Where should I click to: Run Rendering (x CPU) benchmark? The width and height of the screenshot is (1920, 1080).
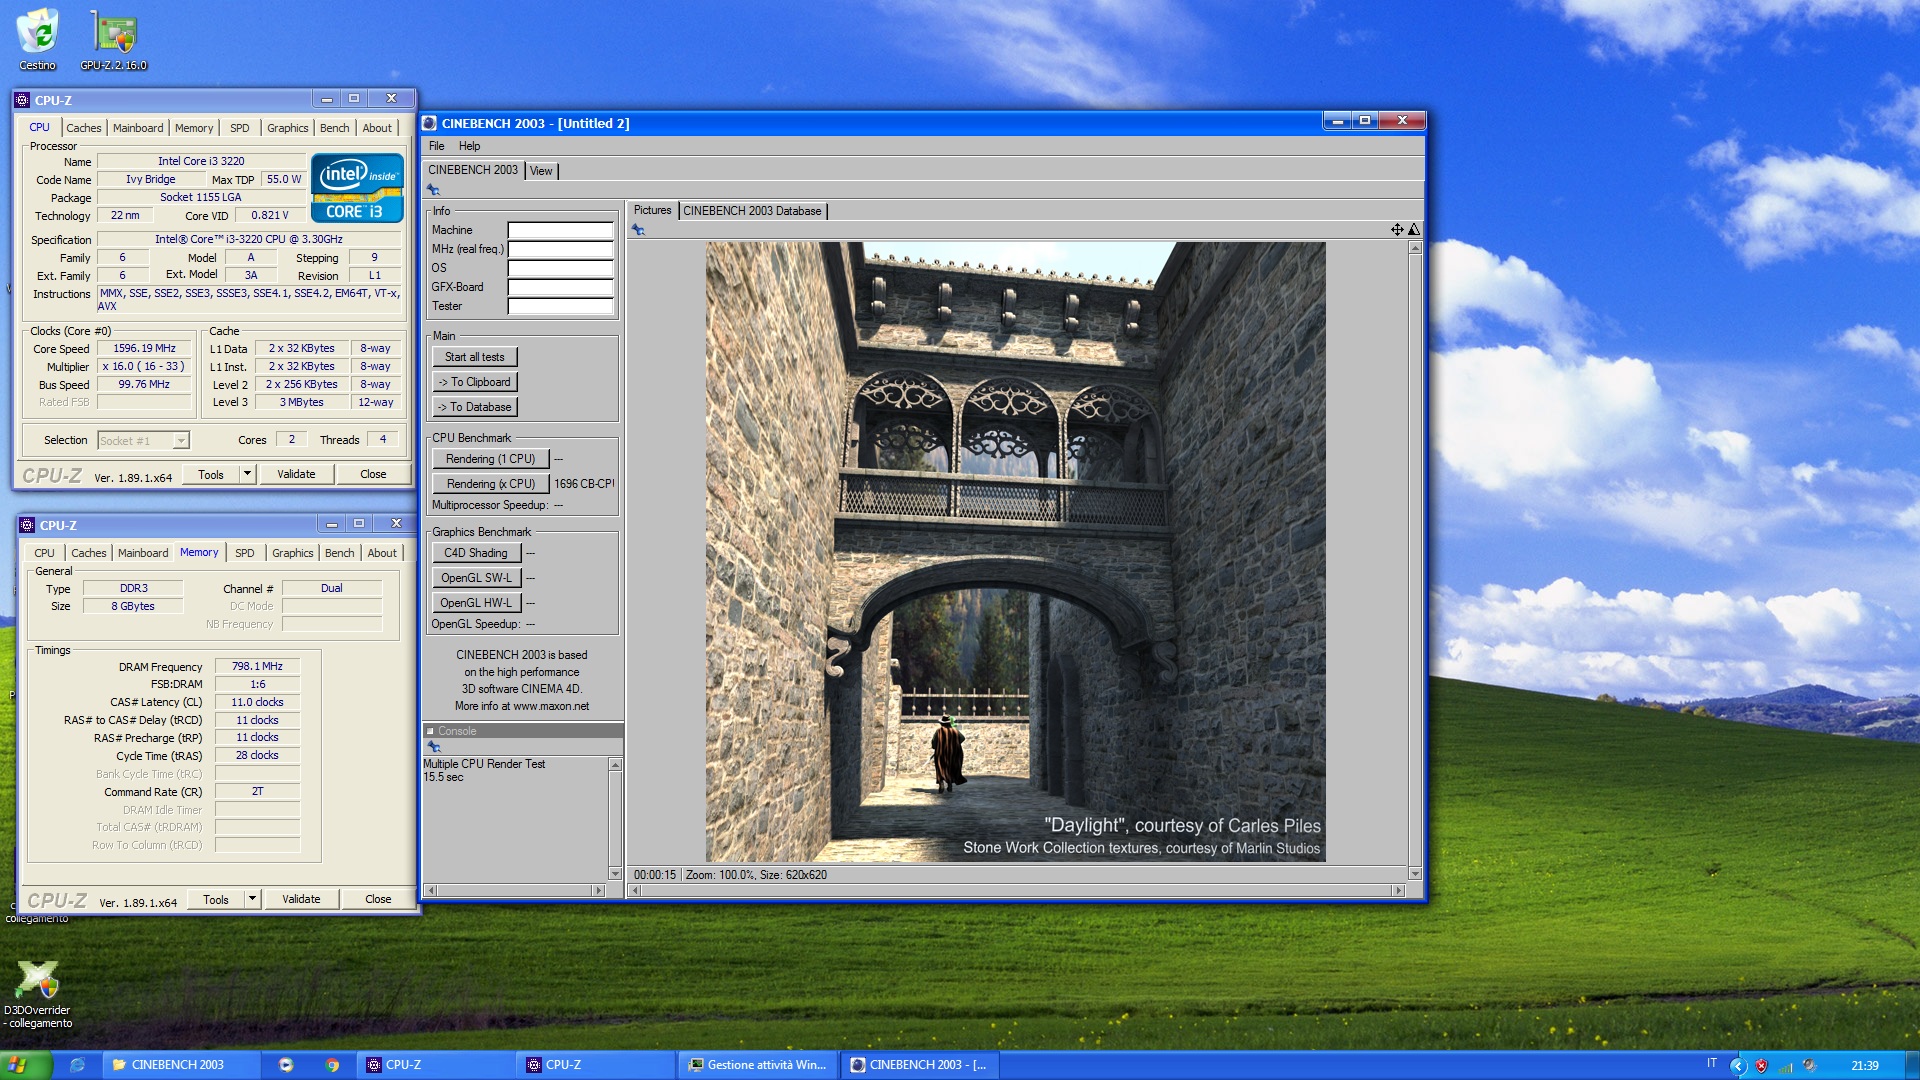(490, 484)
